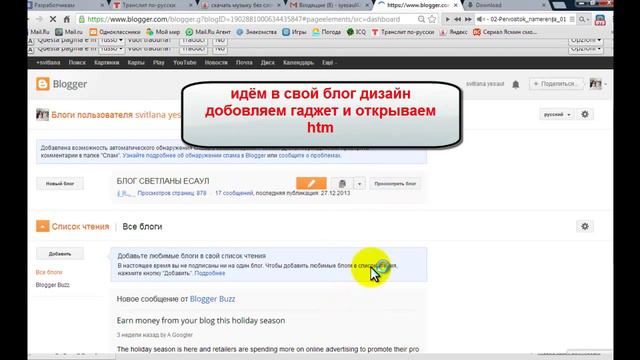The width and height of the screenshot is (640, 360).
Task: Switch to the Все блоги tab heading
Action: (142, 227)
